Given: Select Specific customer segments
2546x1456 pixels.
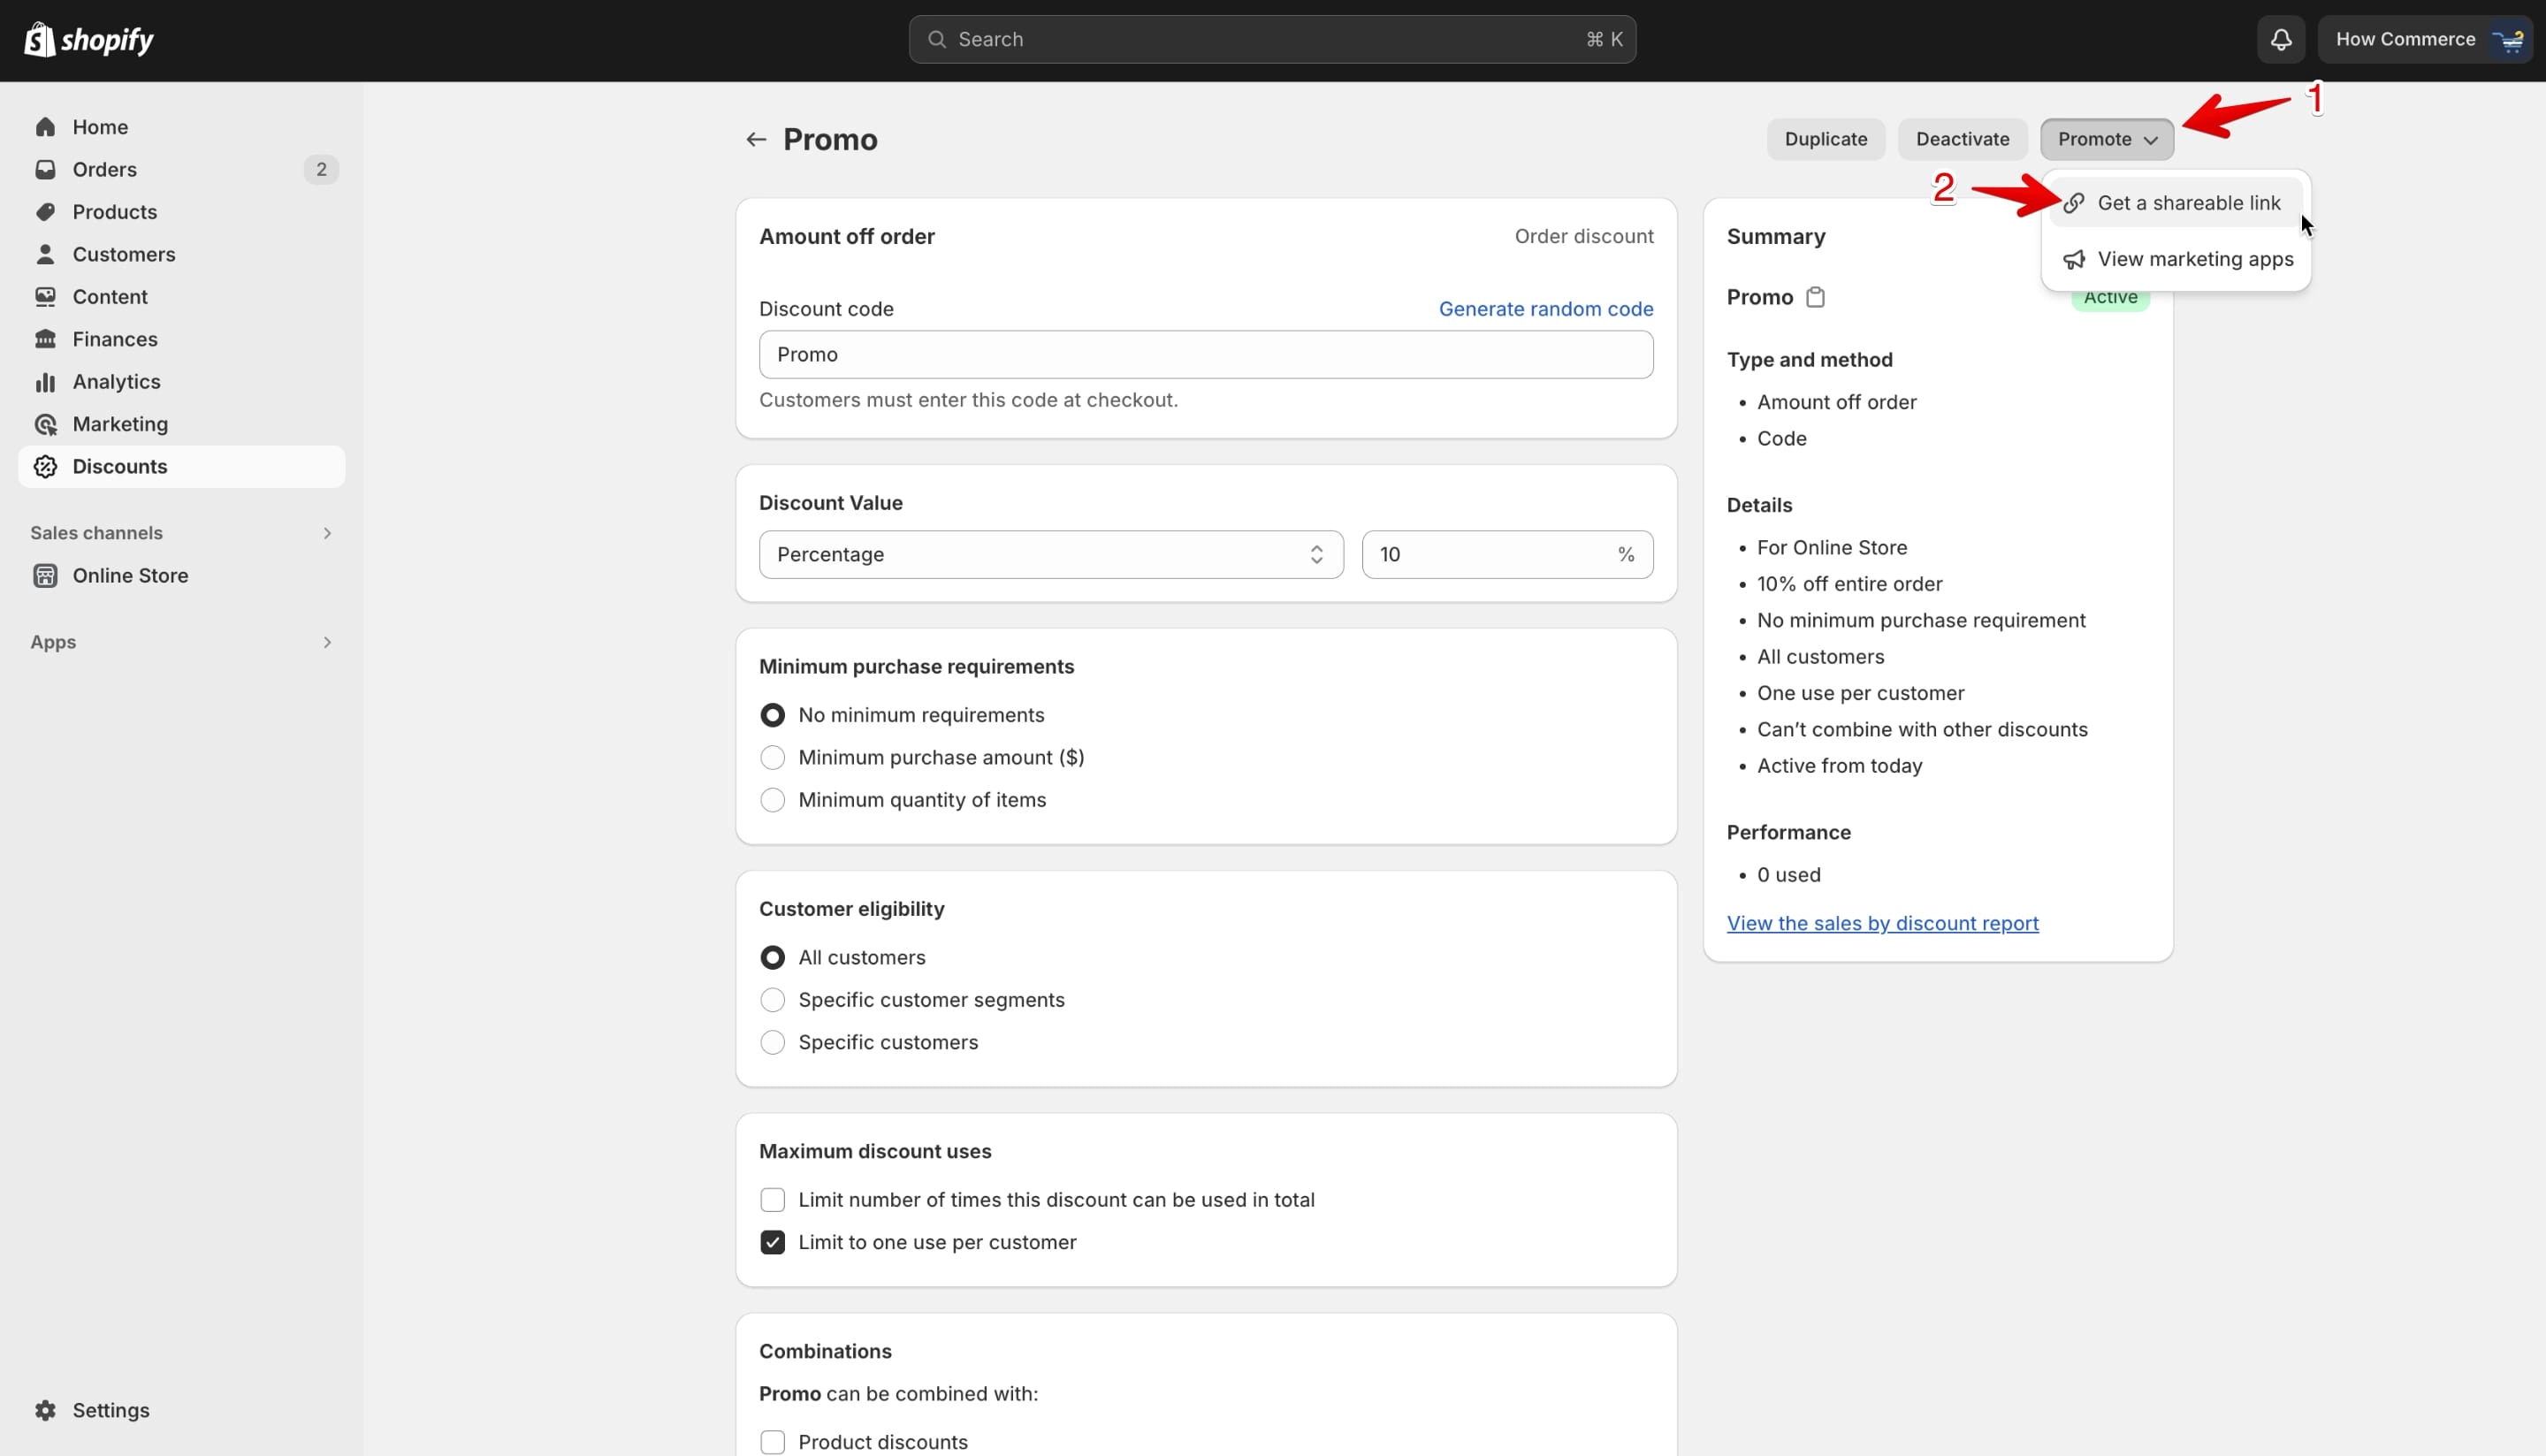Looking at the screenshot, I should [772, 1000].
